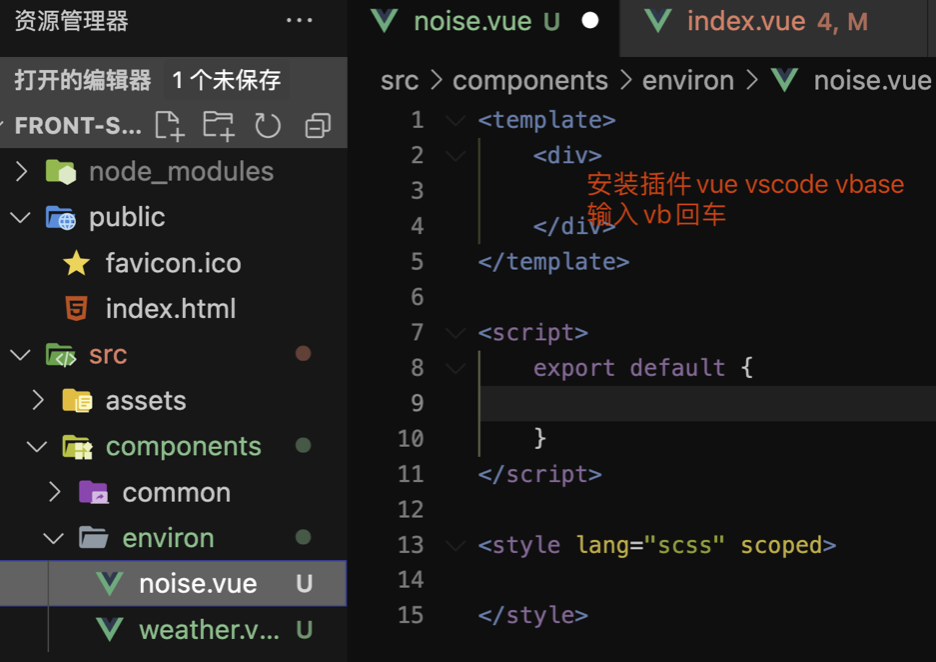Click the public folder globe icon
936x662 pixels.
click(61, 218)
